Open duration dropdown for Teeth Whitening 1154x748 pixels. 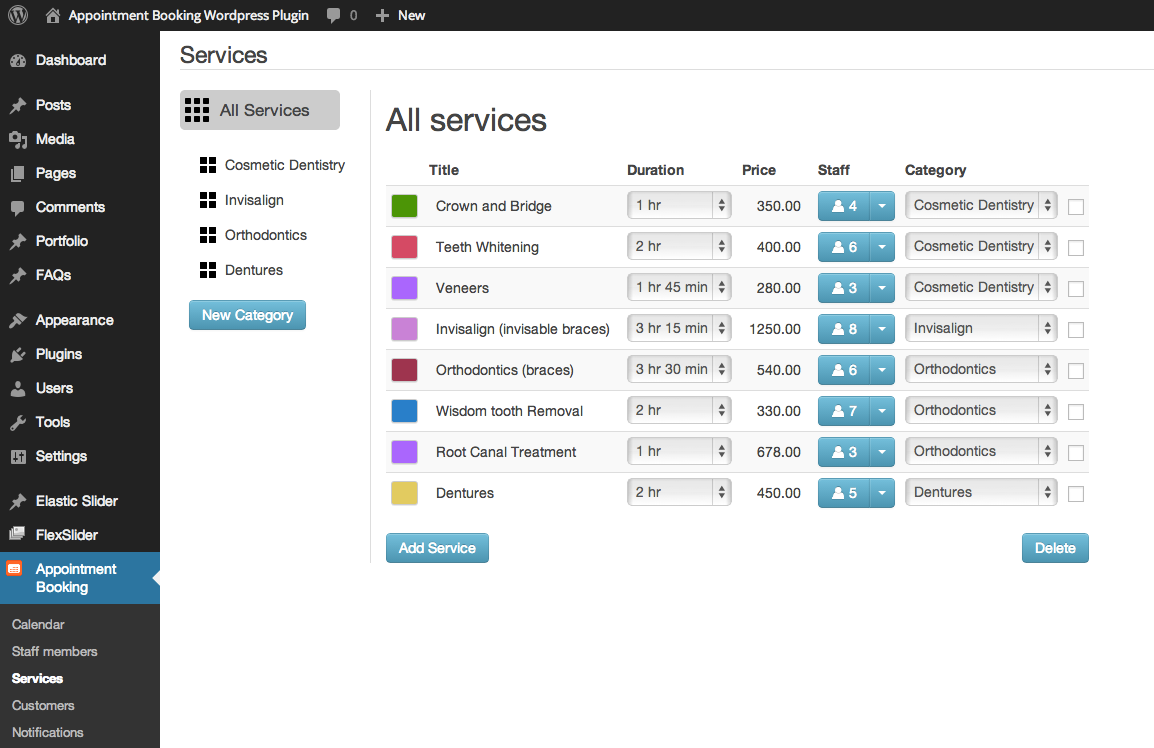tap(678, 246)
